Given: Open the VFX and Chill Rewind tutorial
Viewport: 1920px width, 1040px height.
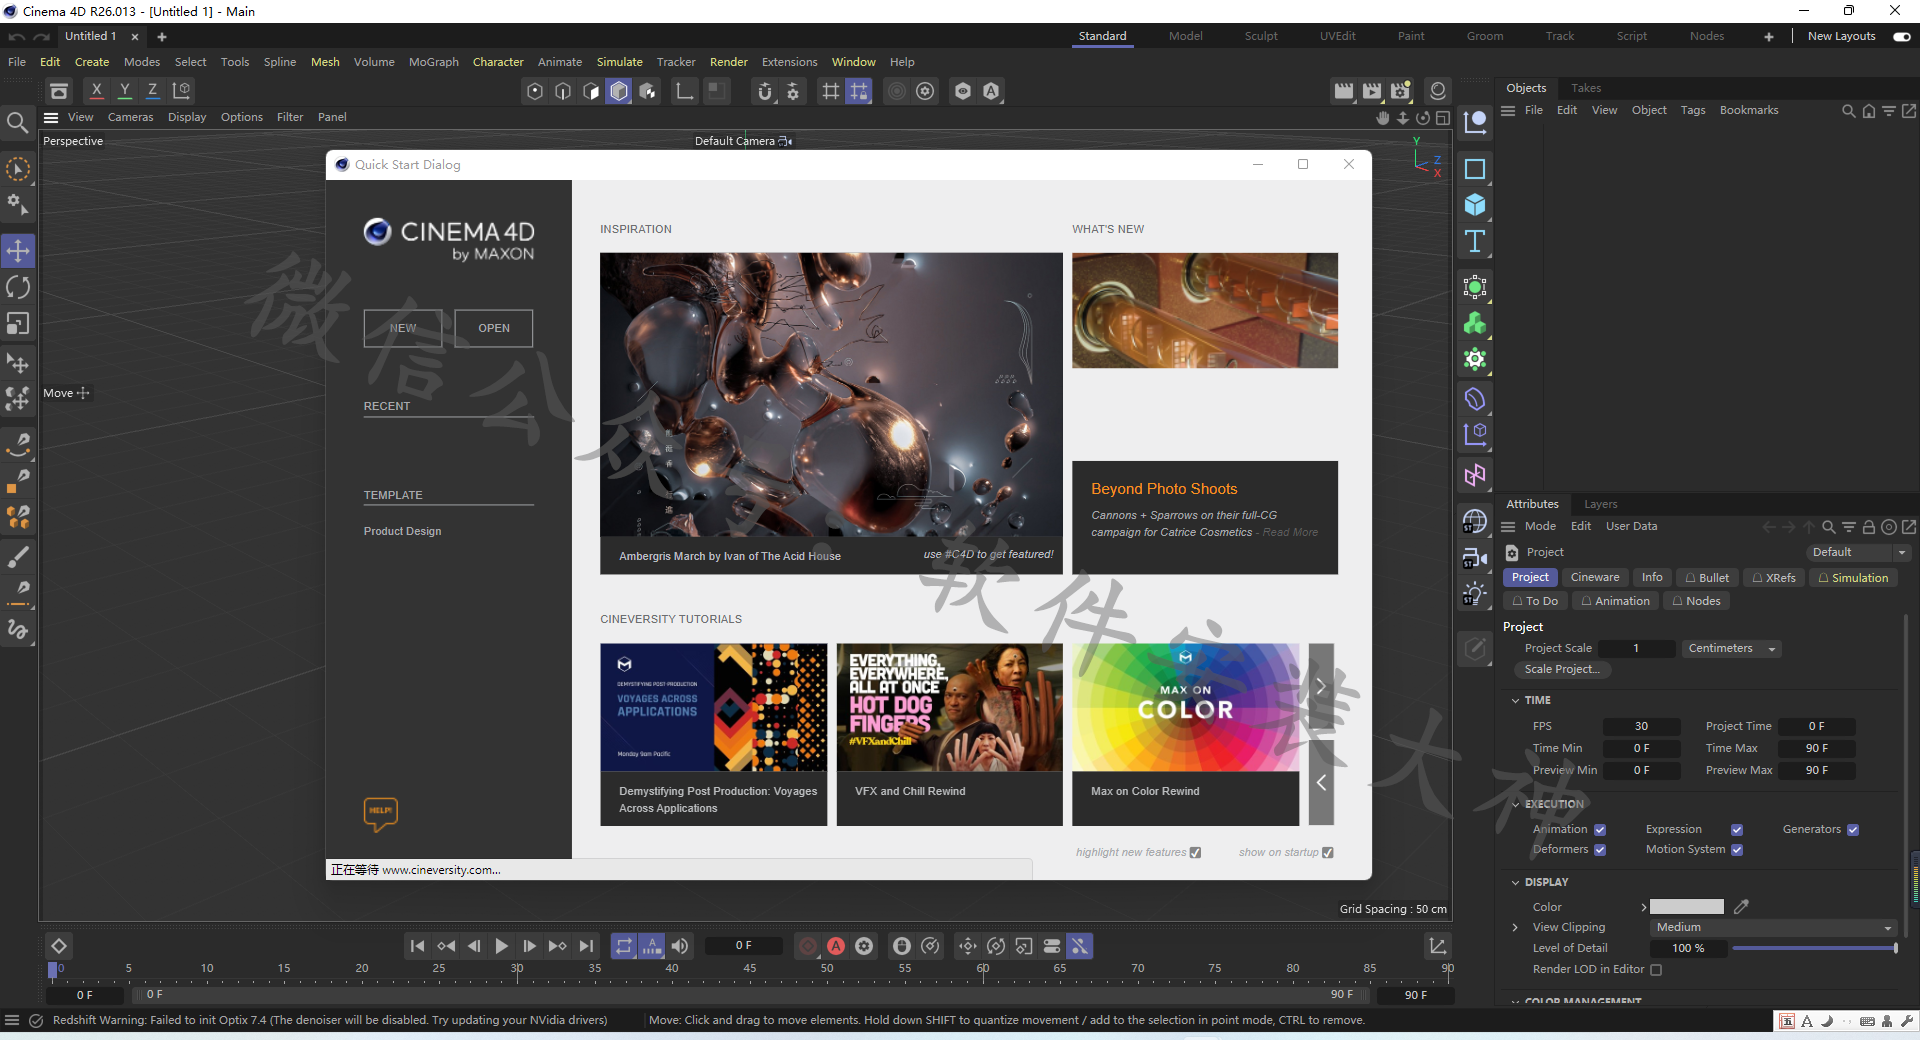Looking at the screenshot, I should 950,734.
